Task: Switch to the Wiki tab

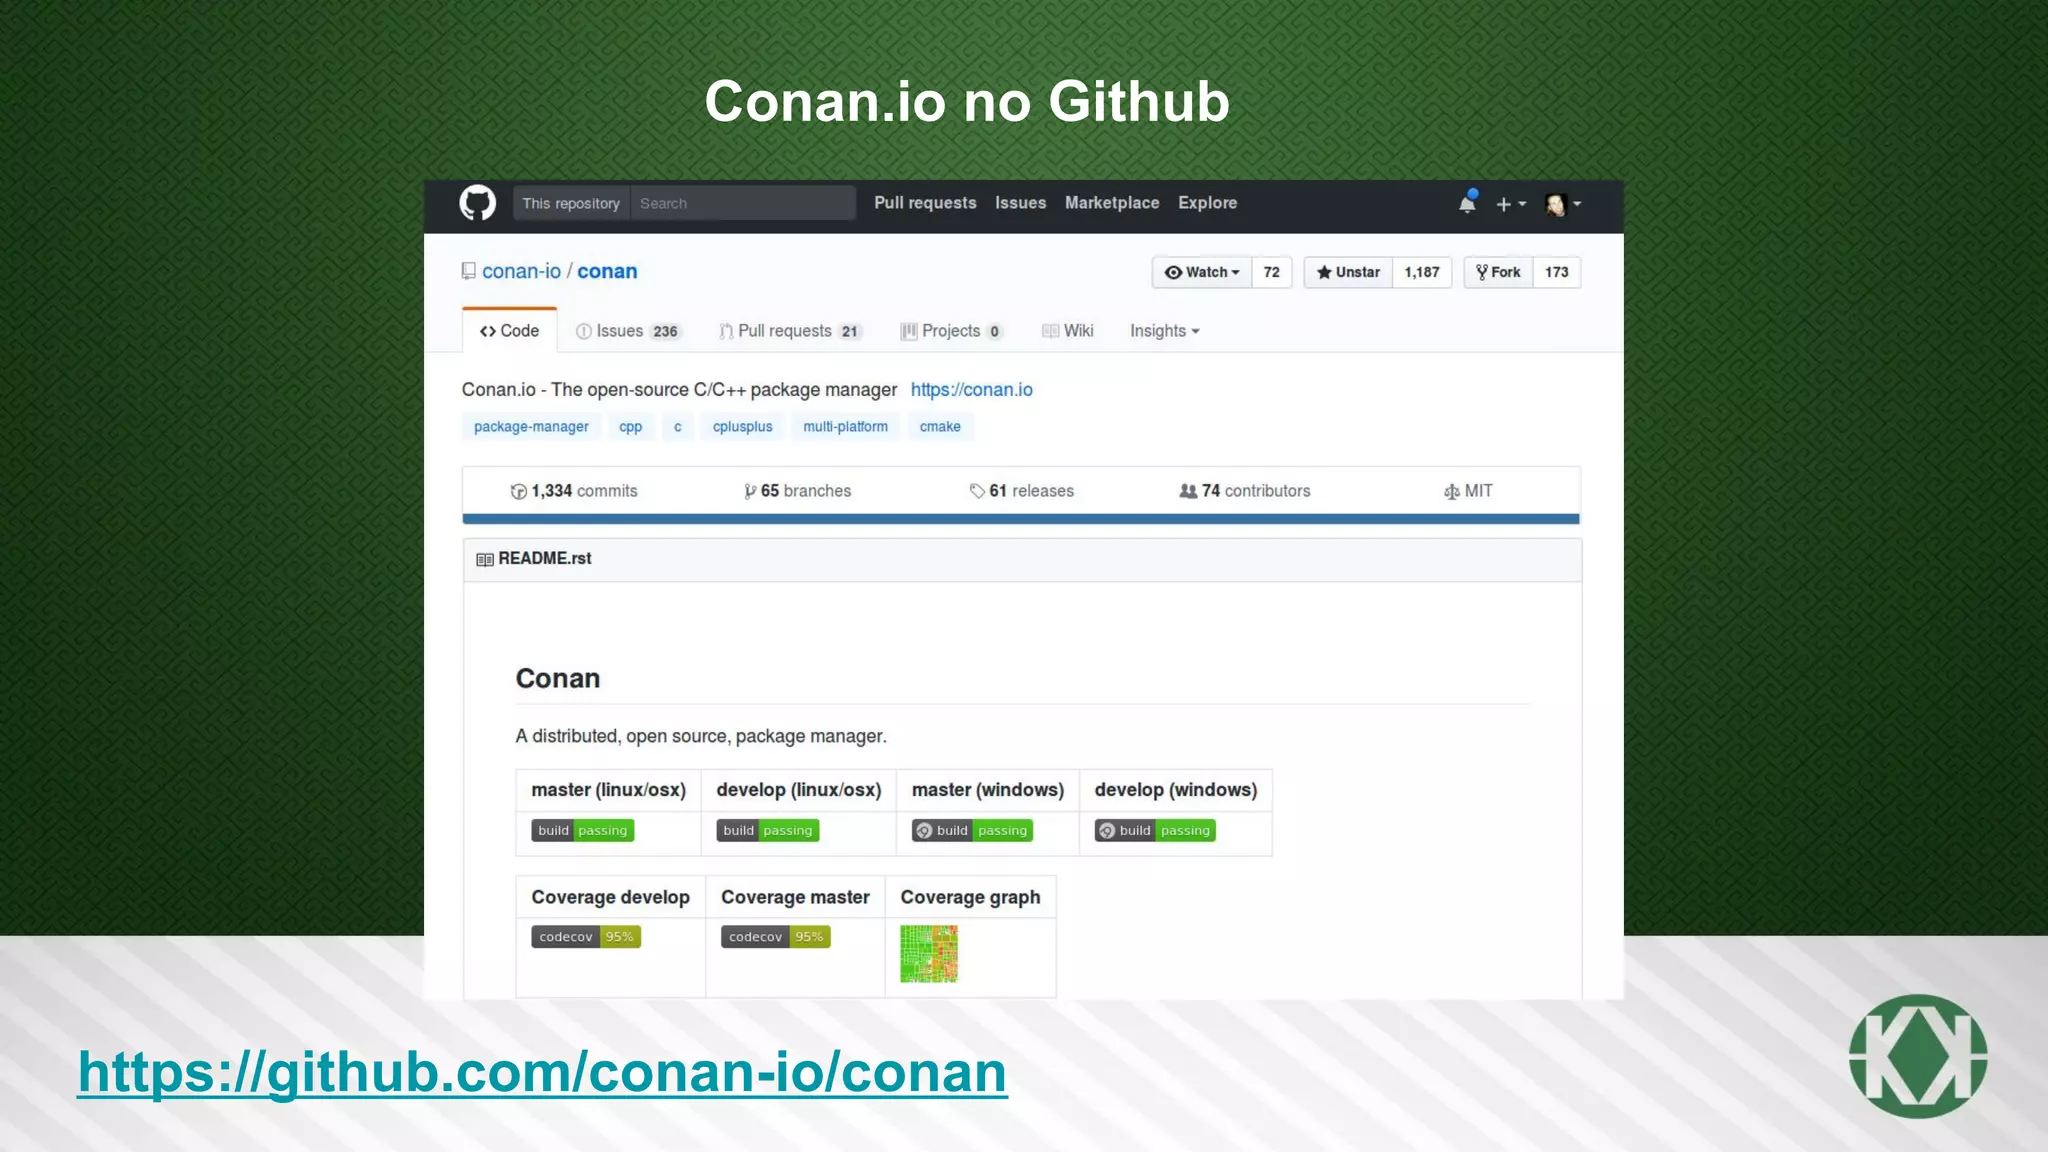Action: [x=1068, y=331]
